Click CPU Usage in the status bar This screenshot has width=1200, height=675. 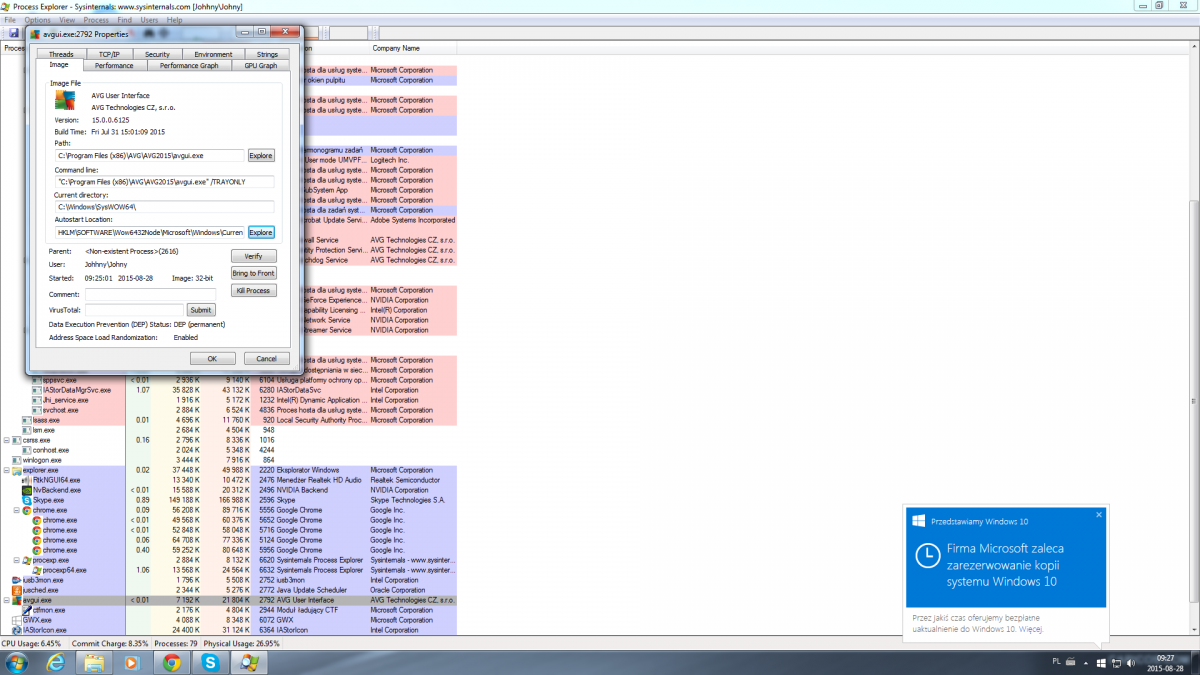click(32, 644)
